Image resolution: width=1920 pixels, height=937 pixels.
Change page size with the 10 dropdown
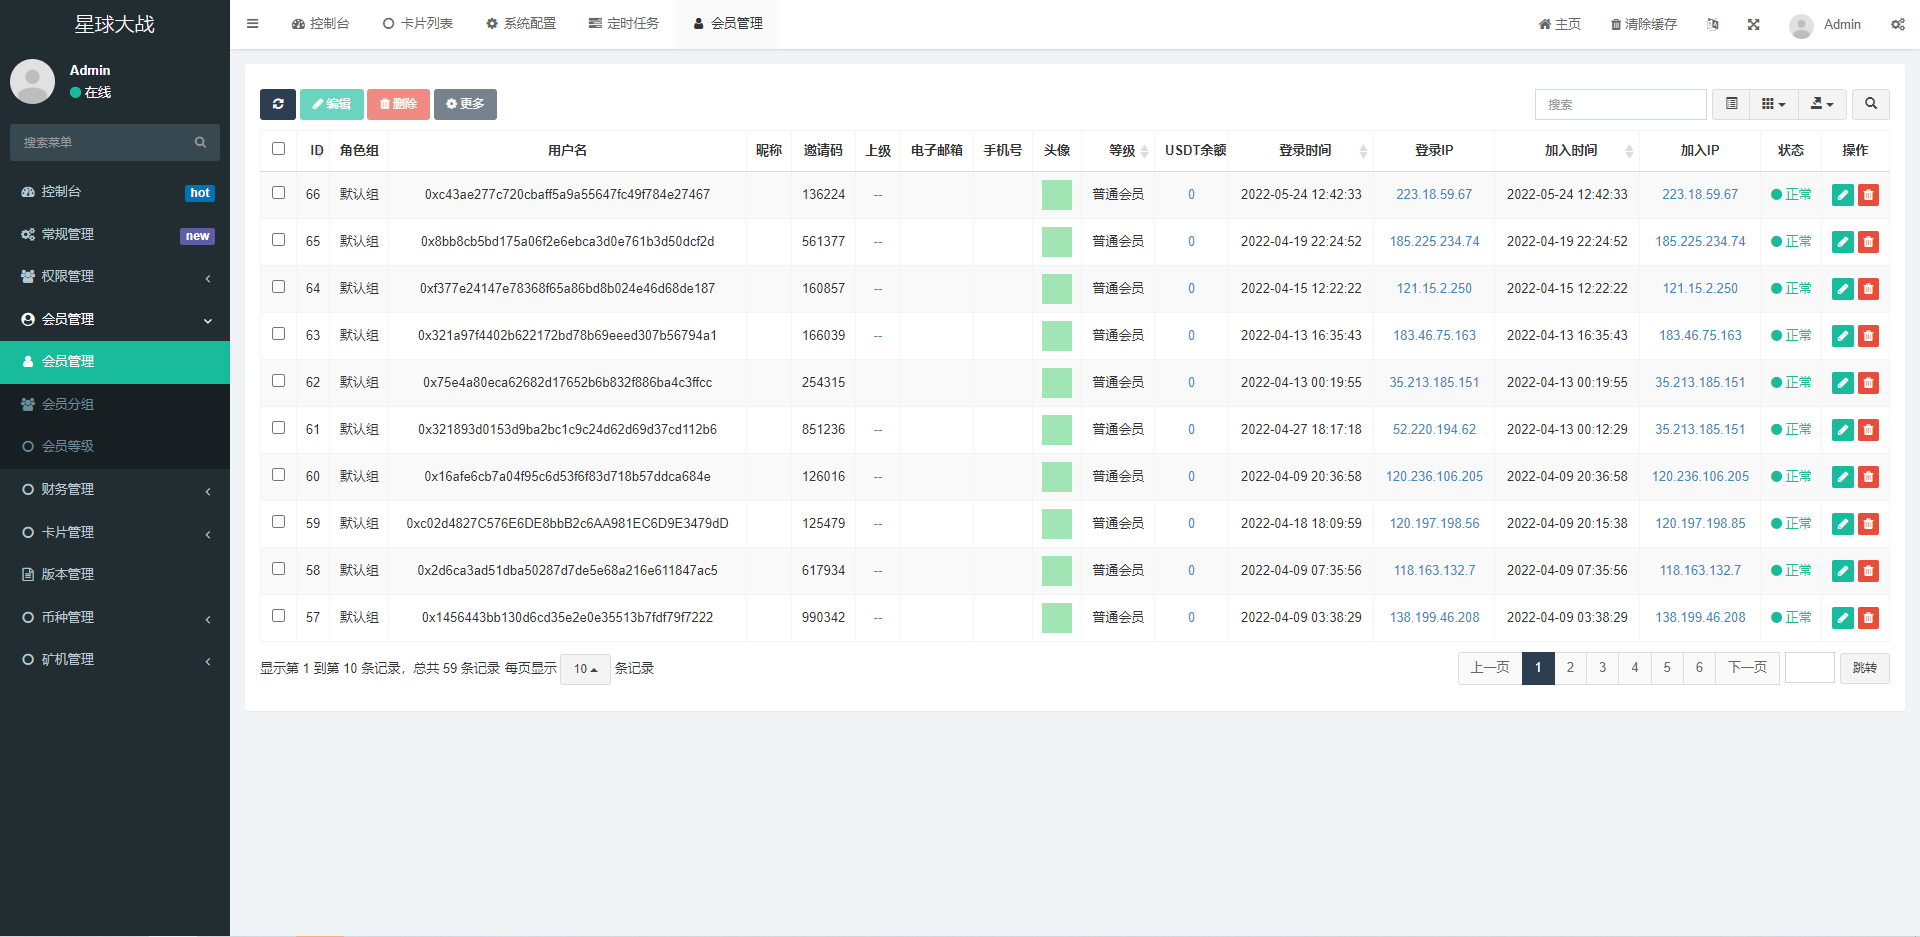pyautogui.click(x=585, y=669)
